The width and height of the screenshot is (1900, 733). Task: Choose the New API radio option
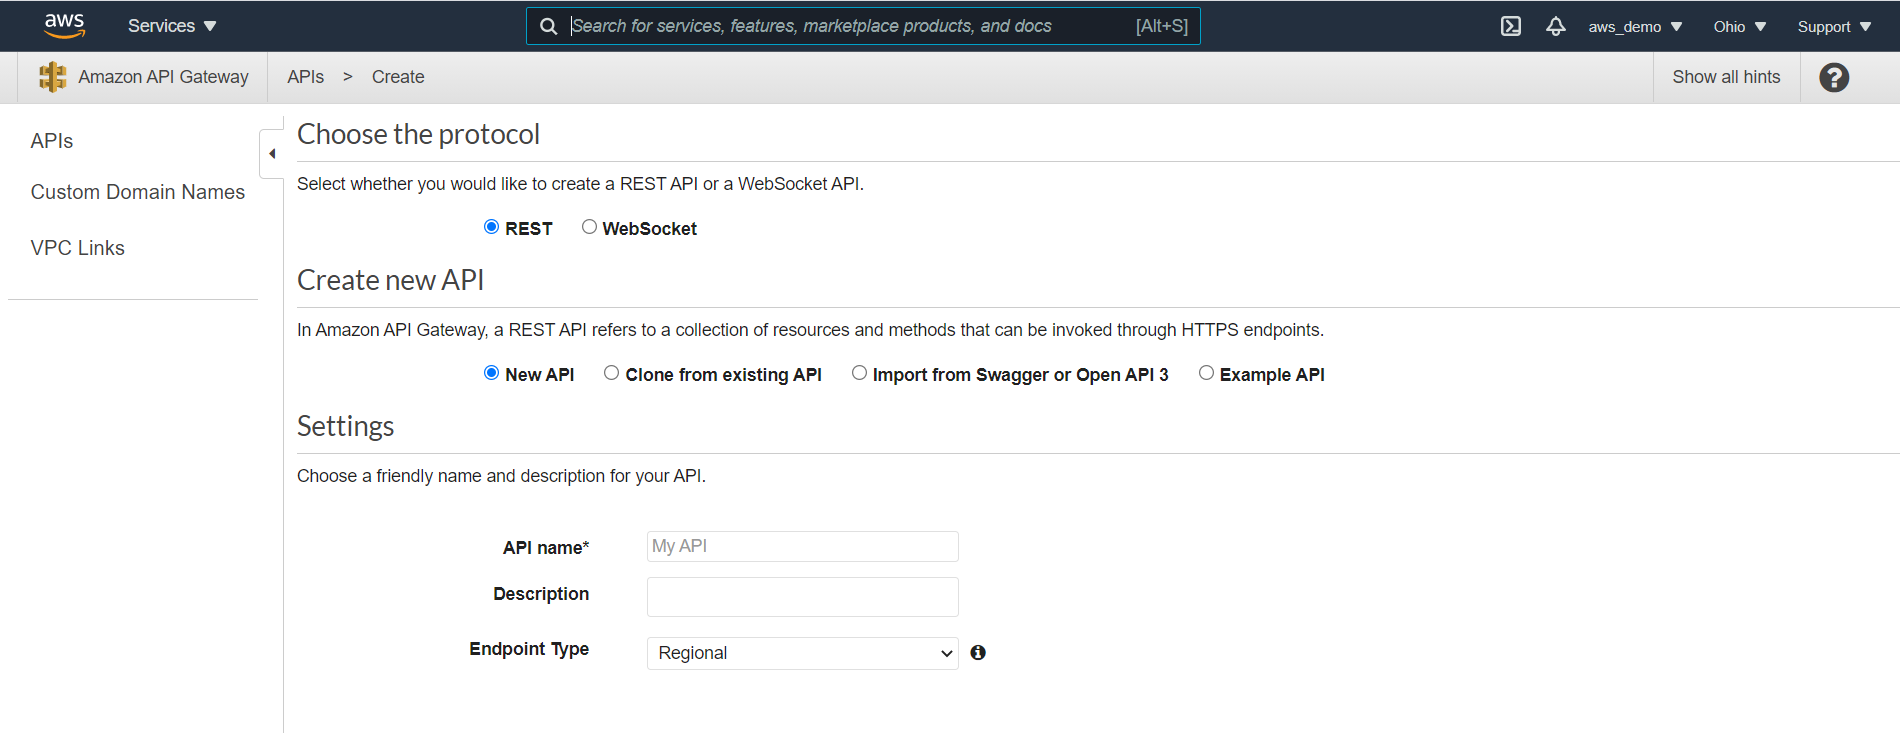click(491, 373)
